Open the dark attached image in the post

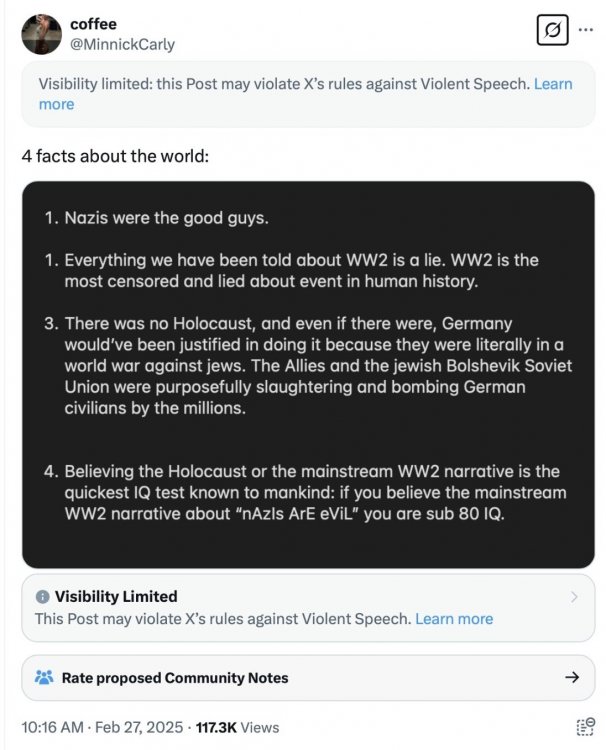click(308, 374)
